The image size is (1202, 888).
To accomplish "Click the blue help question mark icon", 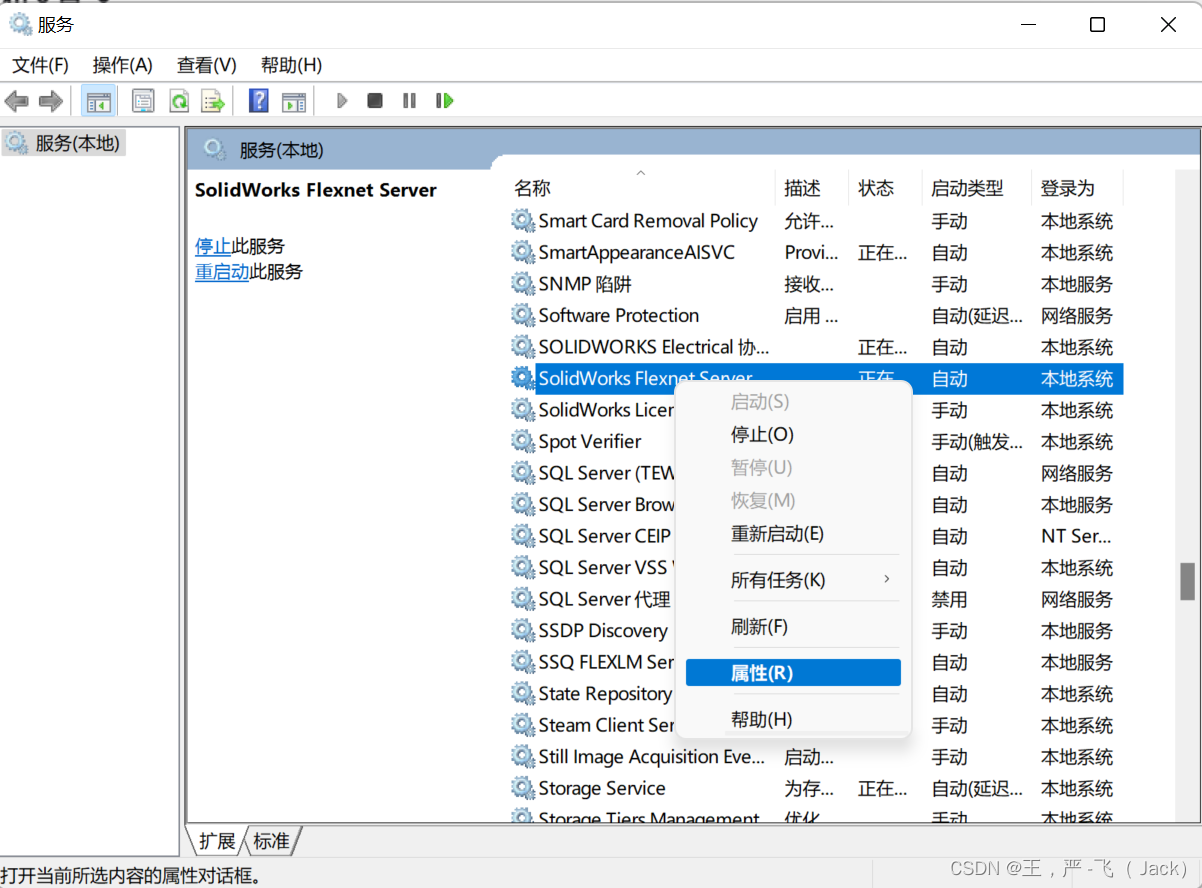I will click(258, 101).
